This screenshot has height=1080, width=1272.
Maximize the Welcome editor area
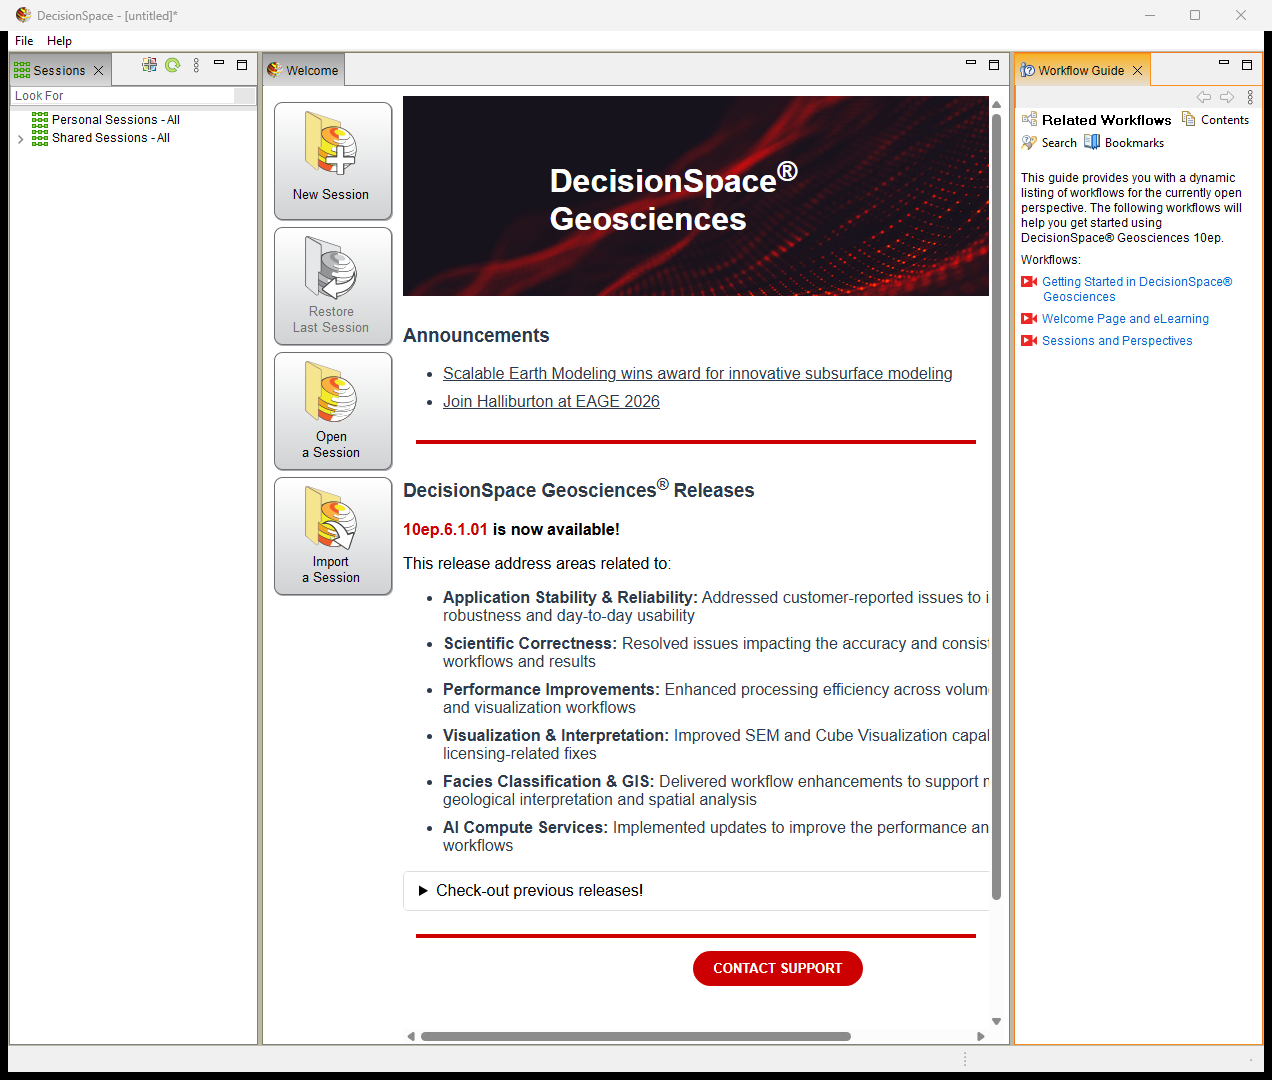994,65
